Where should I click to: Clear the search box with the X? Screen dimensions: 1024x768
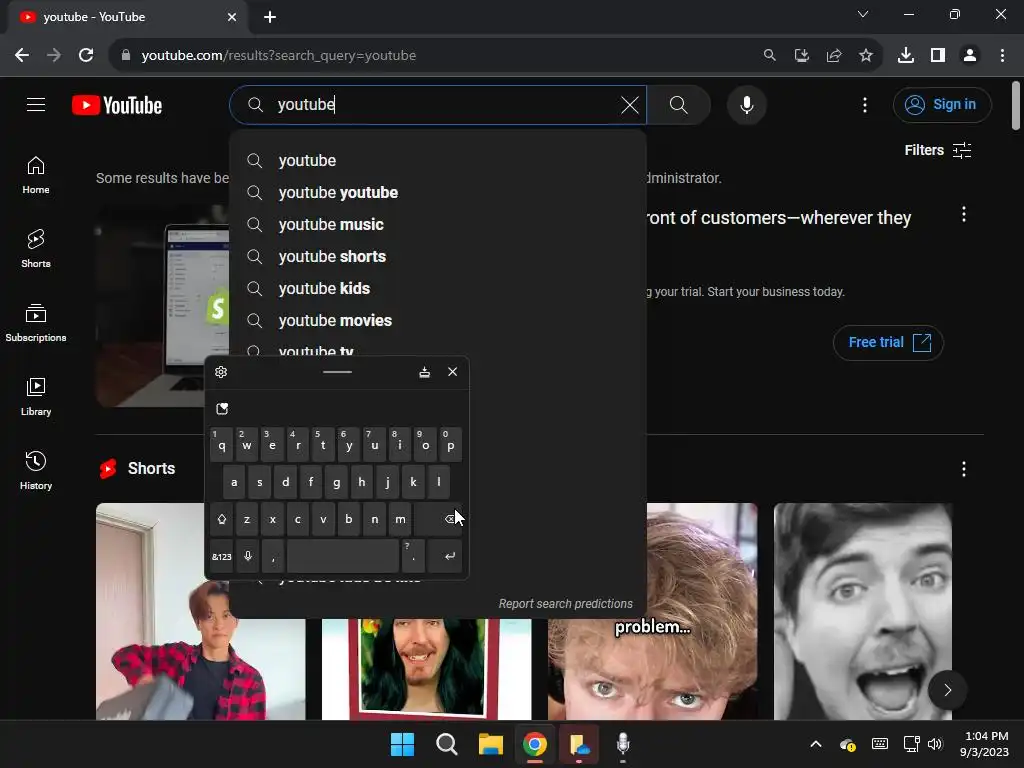point(630,104)
